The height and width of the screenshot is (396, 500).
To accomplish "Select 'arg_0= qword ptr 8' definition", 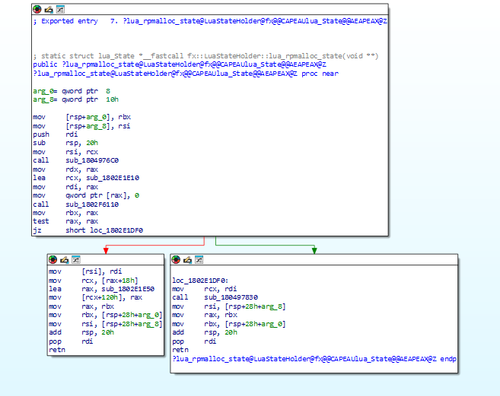I will click(x=72, y=91).
